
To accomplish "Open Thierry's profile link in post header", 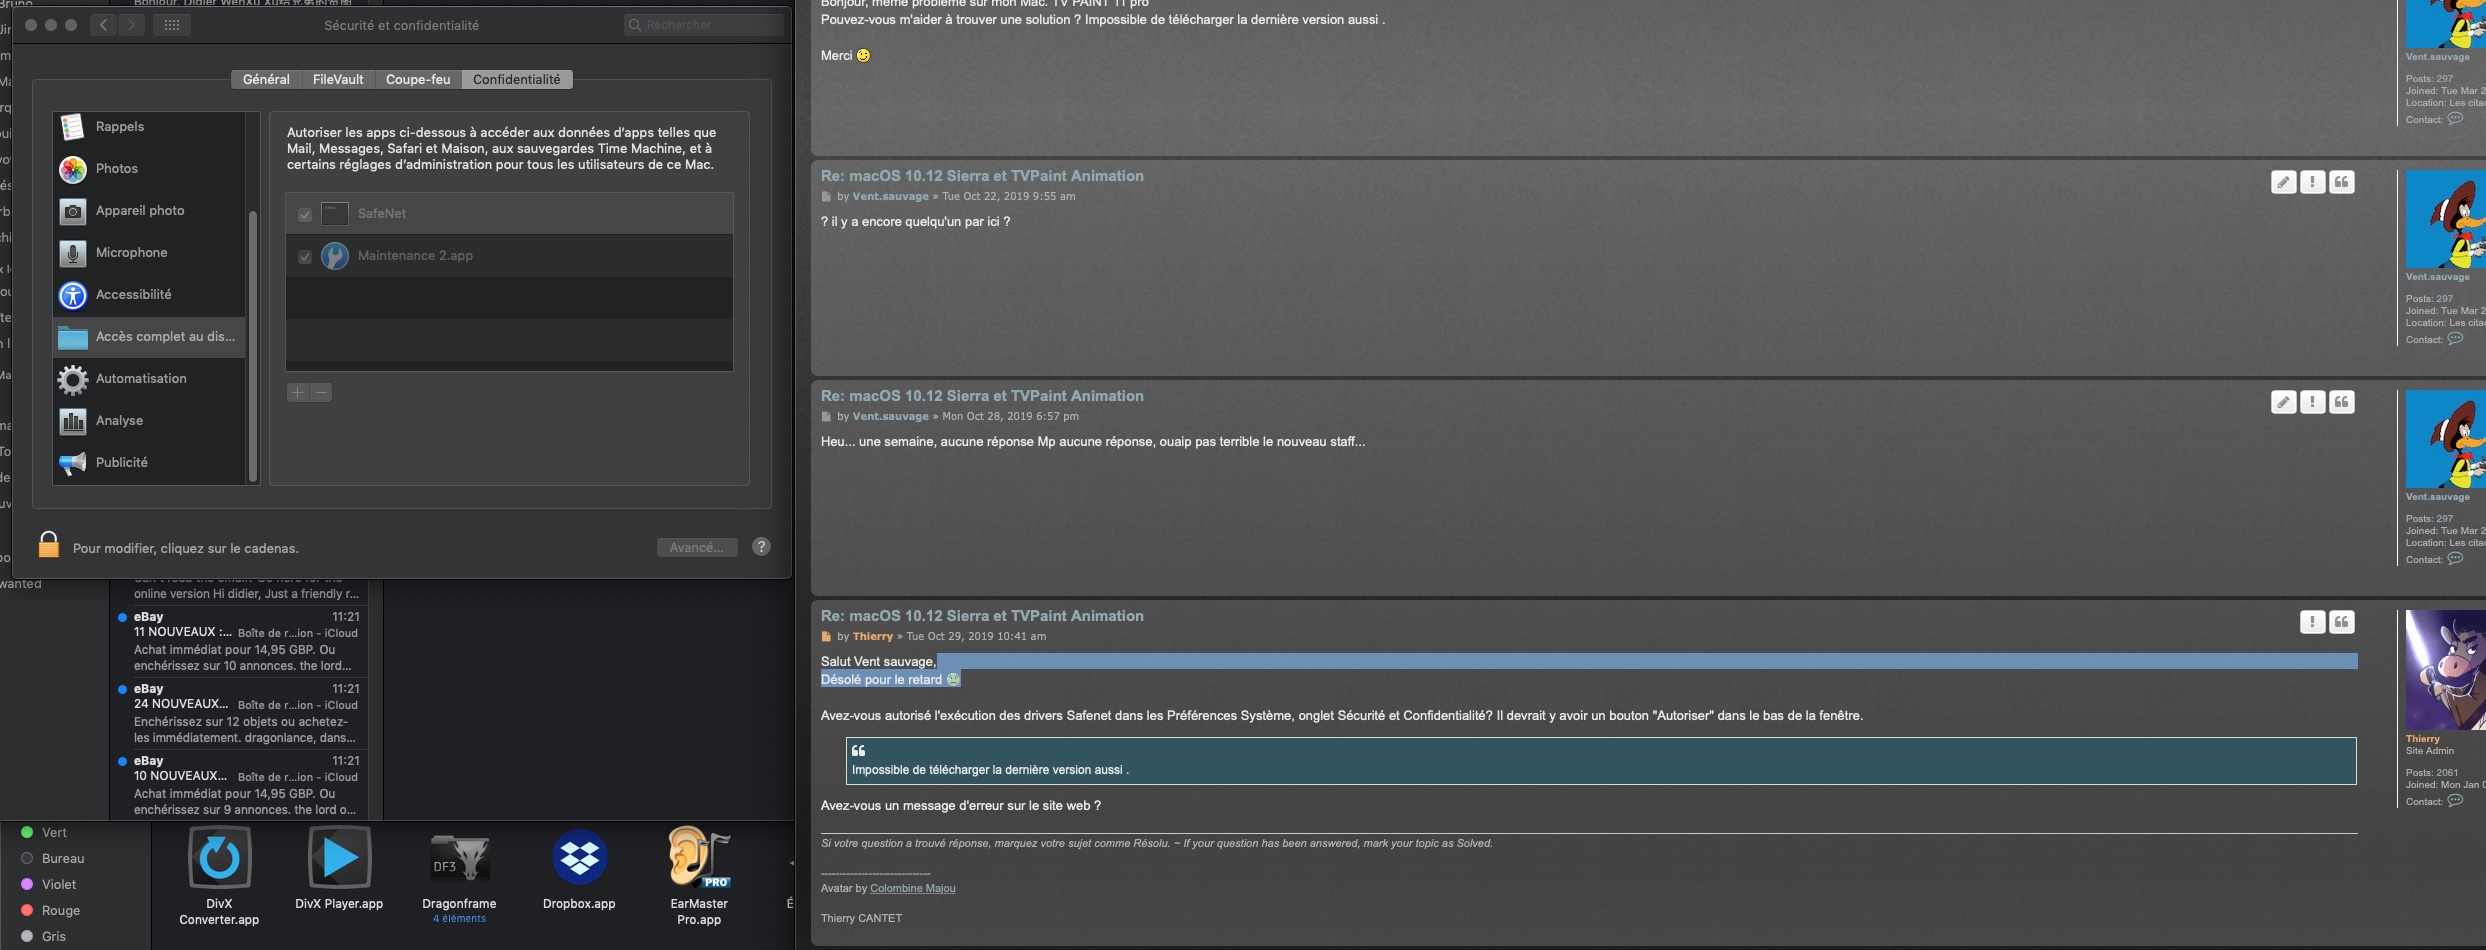I will (x=872, y=636).
